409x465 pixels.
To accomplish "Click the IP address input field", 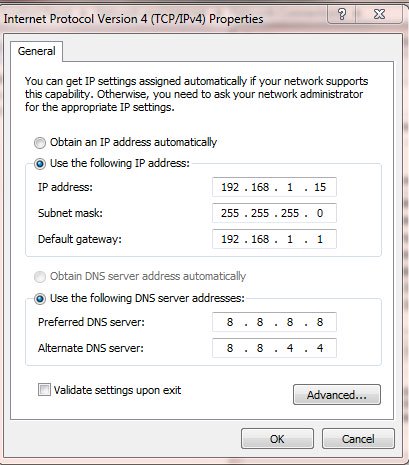I will 274,187.
